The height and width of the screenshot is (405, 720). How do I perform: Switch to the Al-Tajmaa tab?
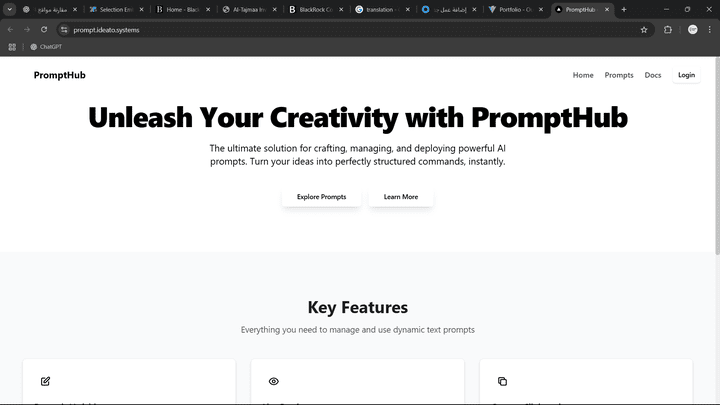click(x=249, y=9)
